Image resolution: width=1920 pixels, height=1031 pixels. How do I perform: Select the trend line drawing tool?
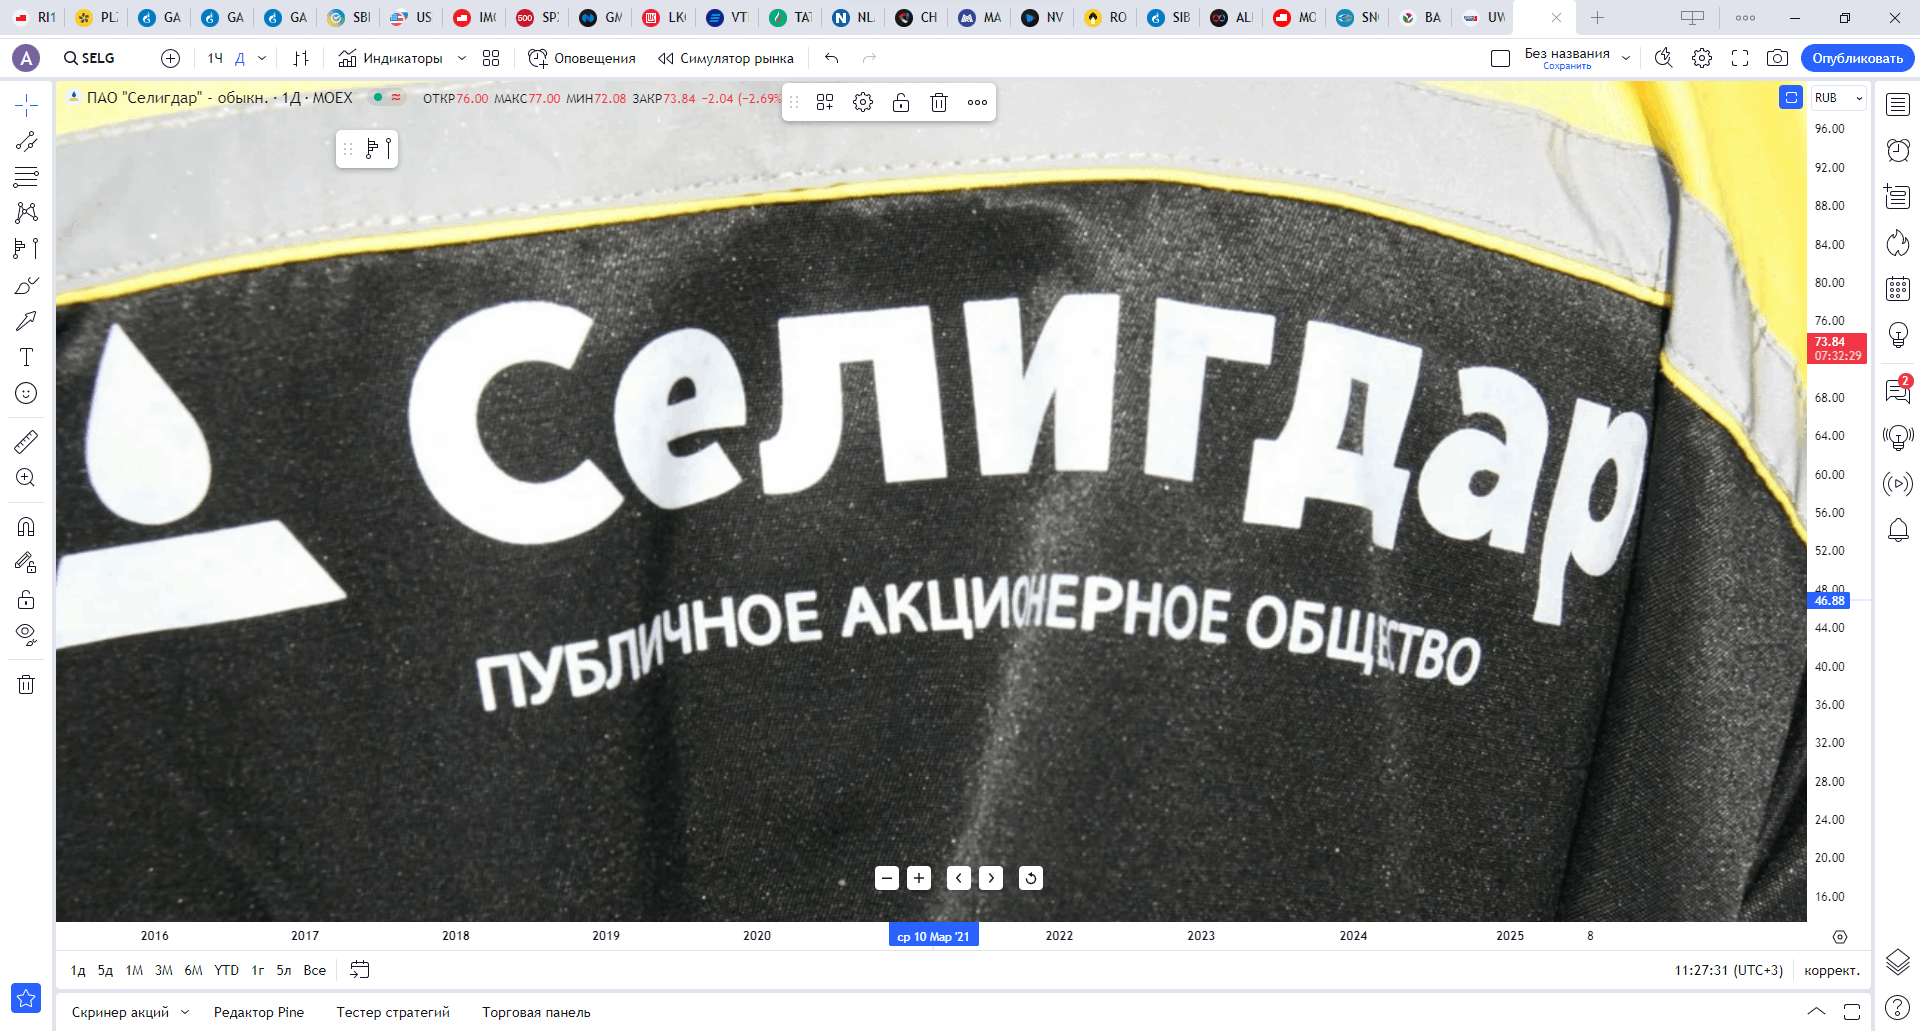(x=26, y=141)
